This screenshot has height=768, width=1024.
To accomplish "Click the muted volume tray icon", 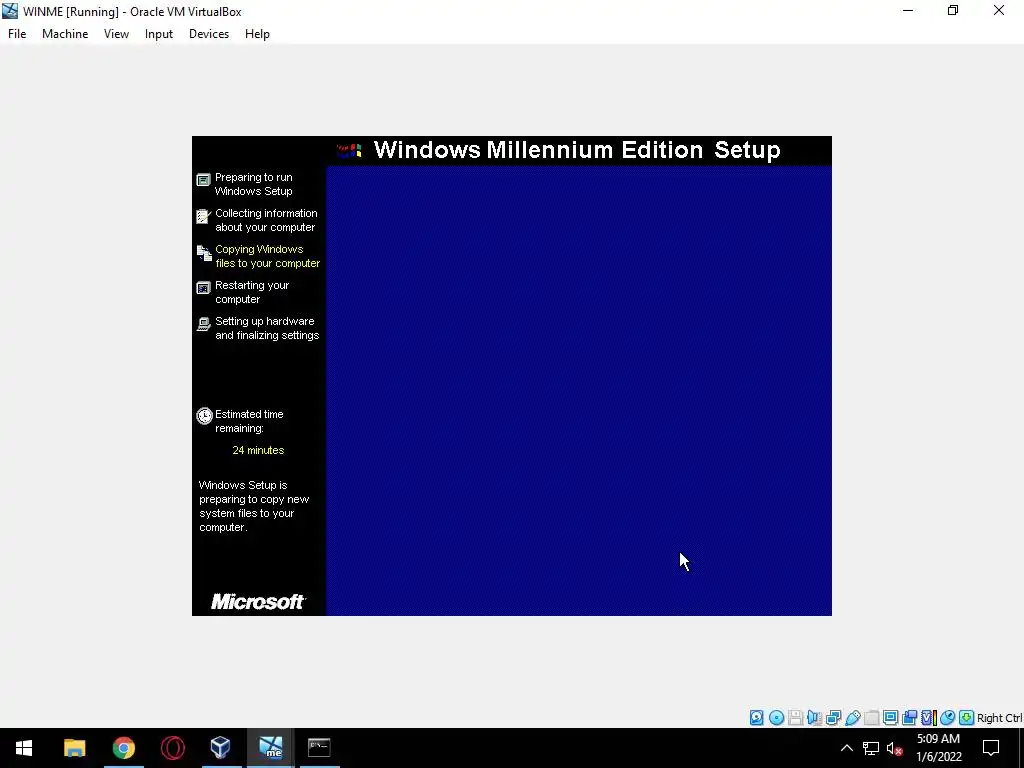I will coord(895,749).
